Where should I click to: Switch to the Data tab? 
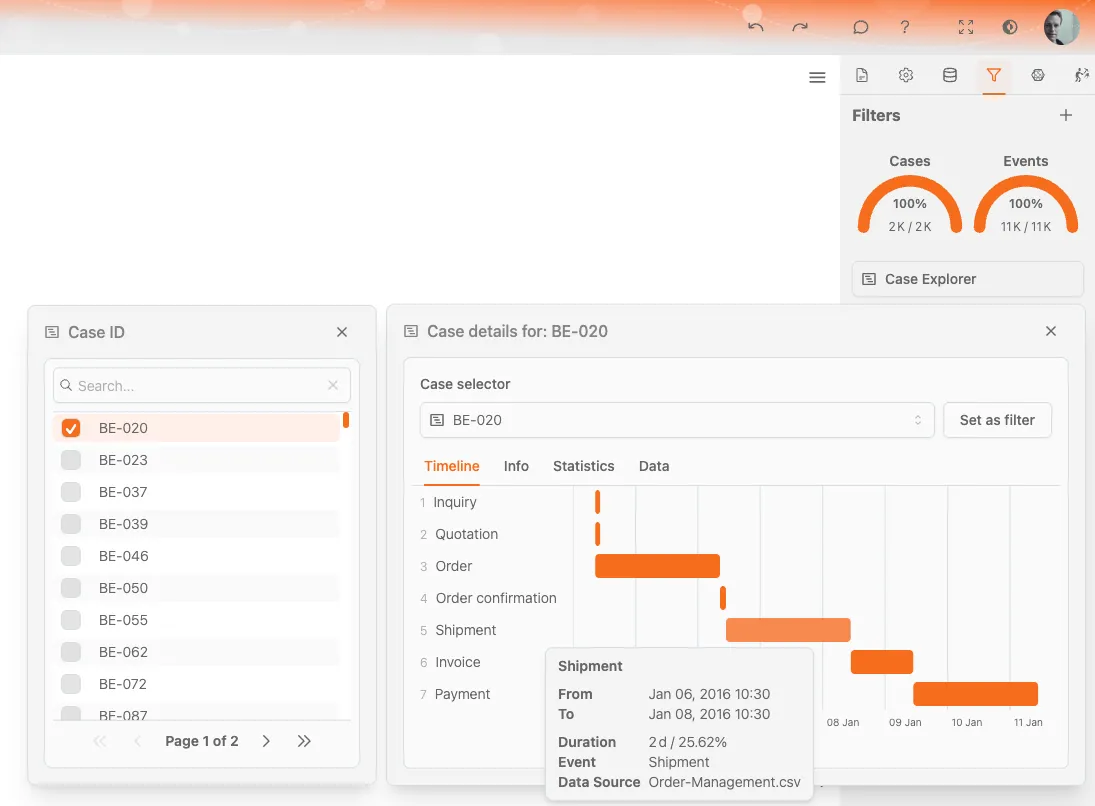tap(654, 466)
